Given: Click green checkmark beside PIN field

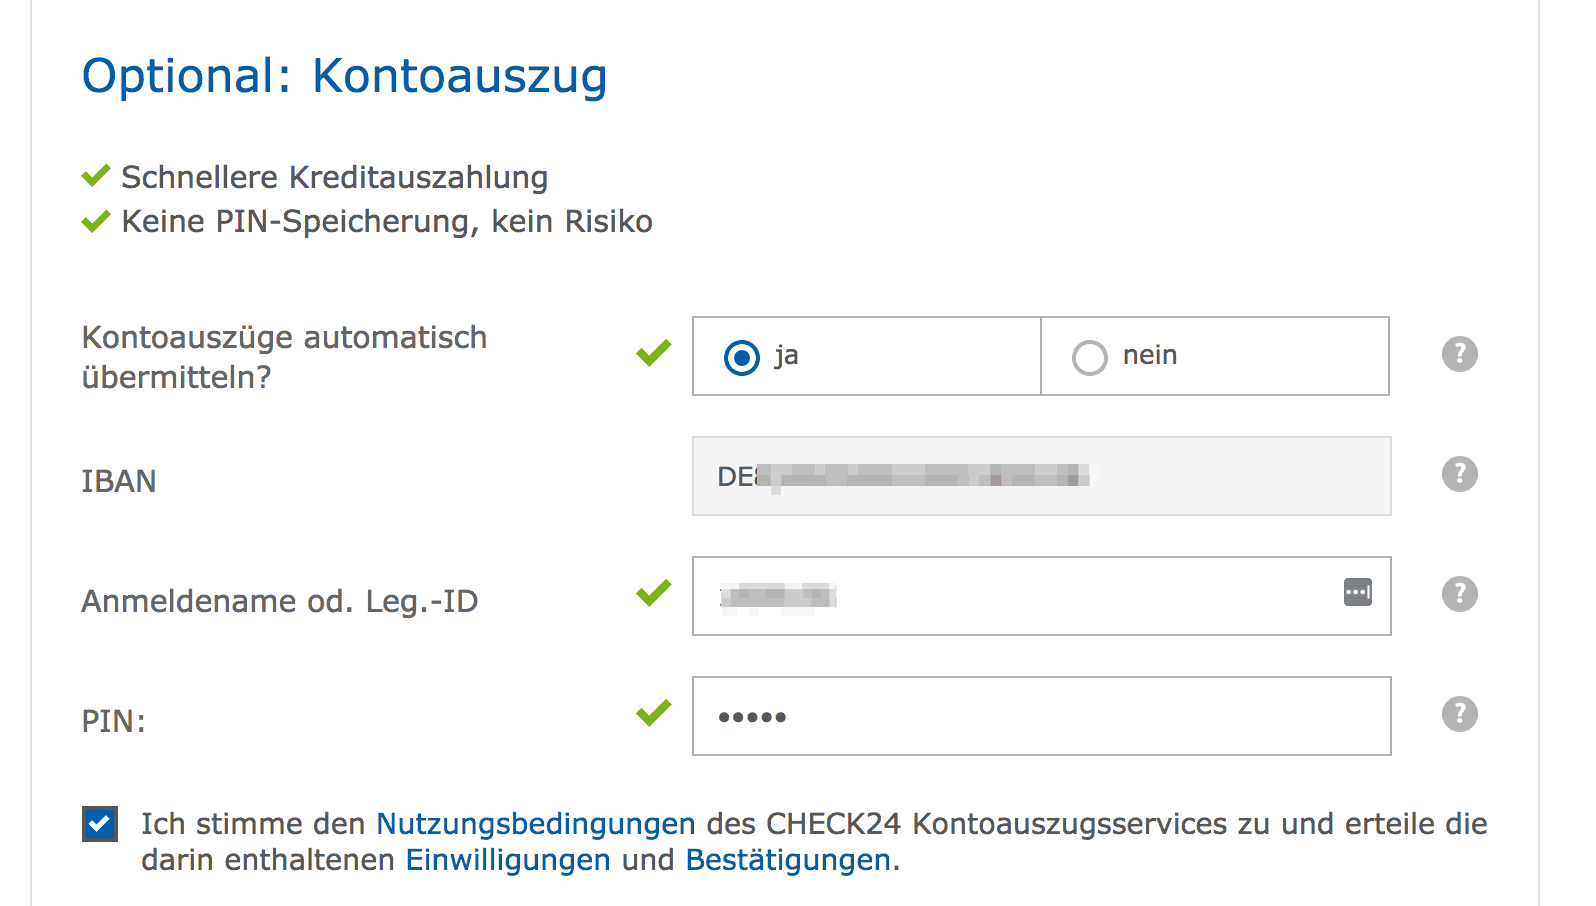Looking at the screenshot, I should point(654,713).
